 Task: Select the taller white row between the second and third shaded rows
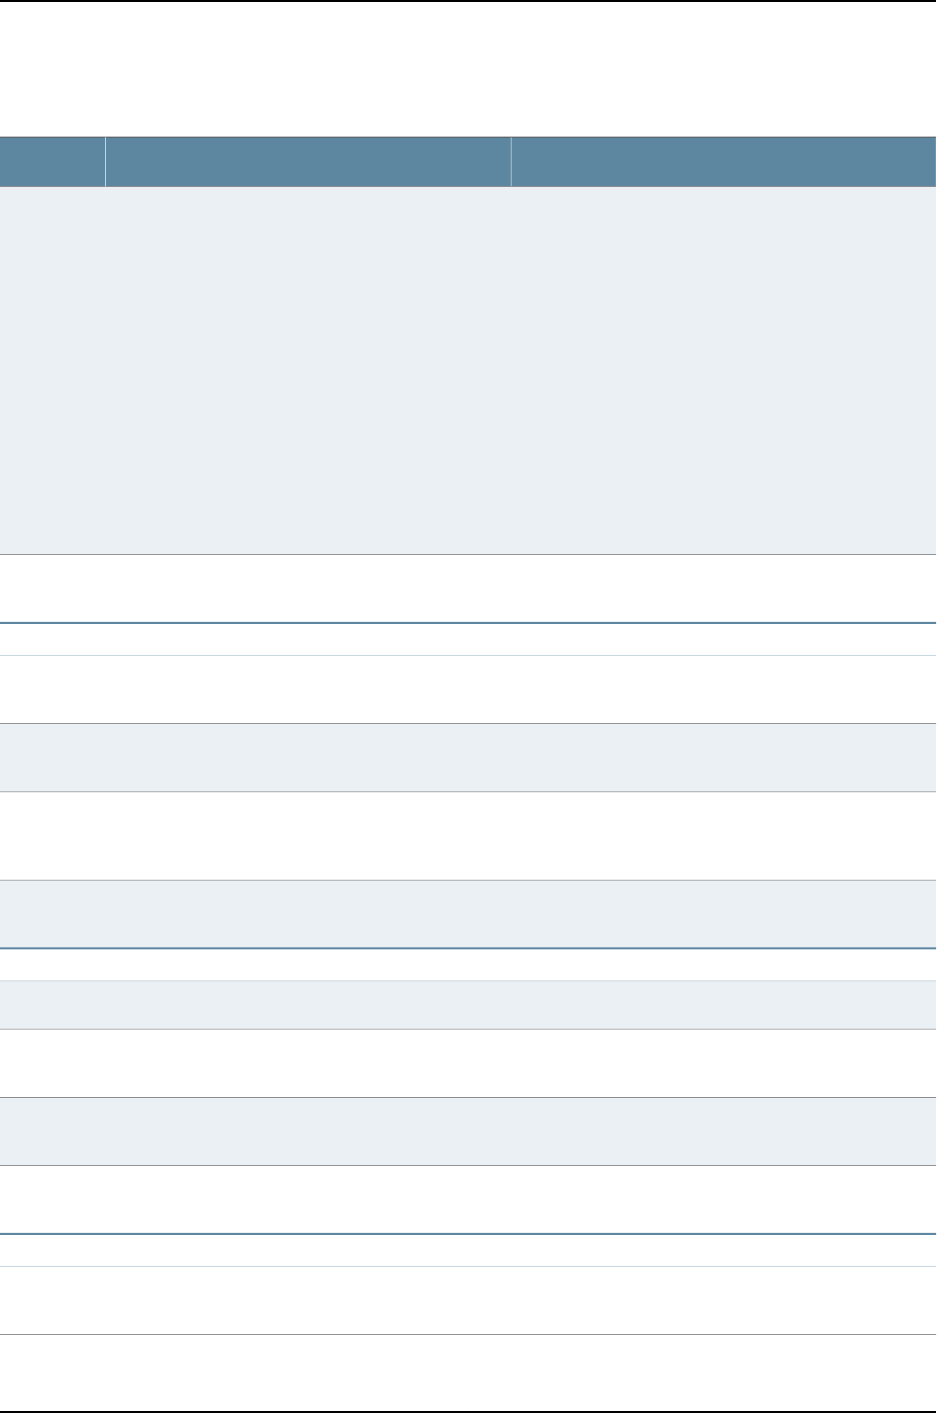[468, 836]
